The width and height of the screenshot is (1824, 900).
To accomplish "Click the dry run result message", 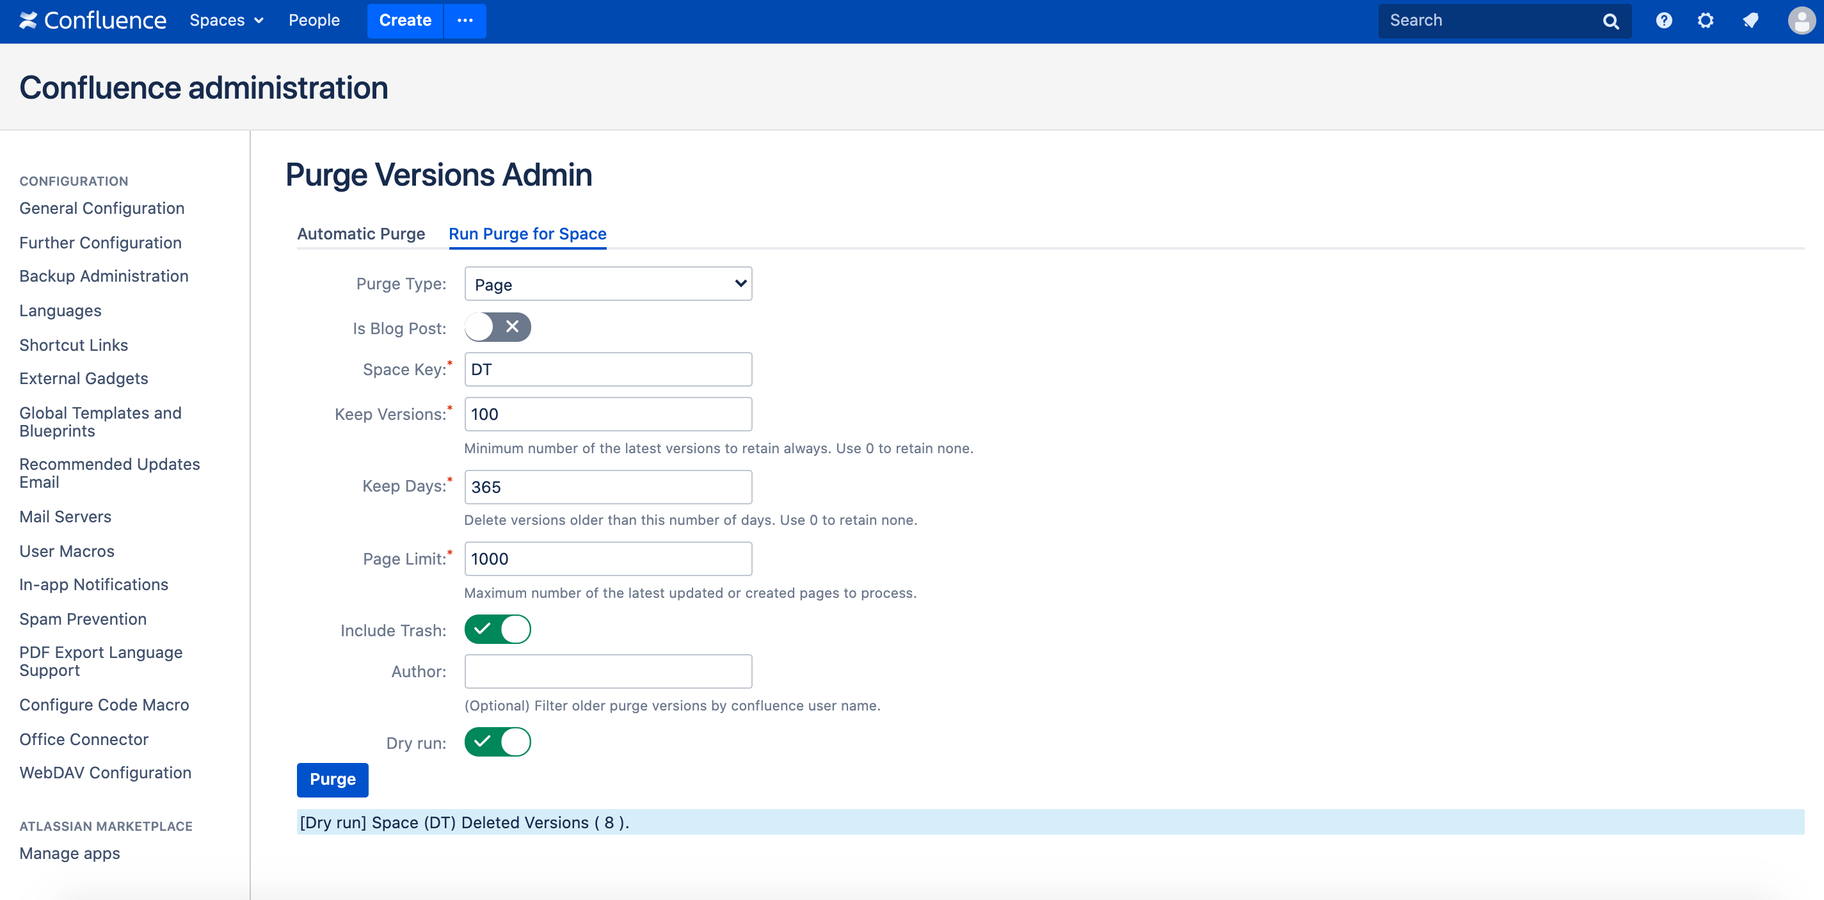I will (x=1050, y=822).
